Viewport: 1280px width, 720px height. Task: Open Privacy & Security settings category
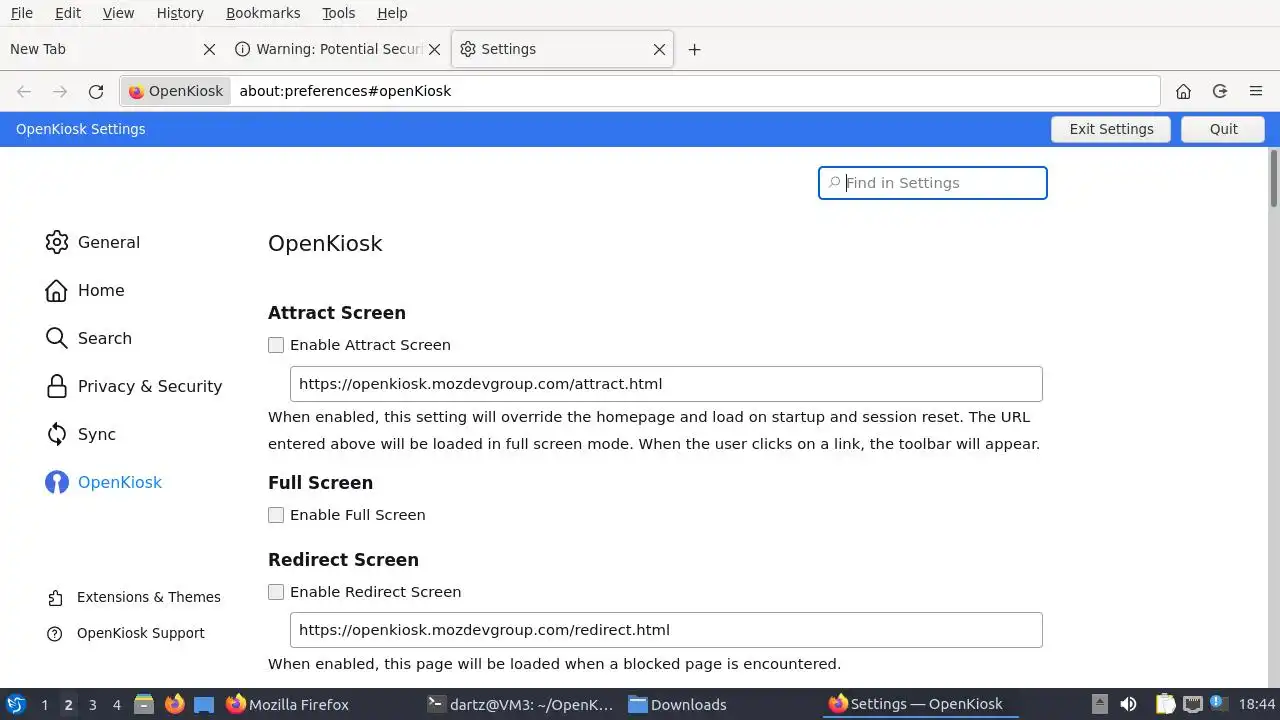click(x=134, y=386)
